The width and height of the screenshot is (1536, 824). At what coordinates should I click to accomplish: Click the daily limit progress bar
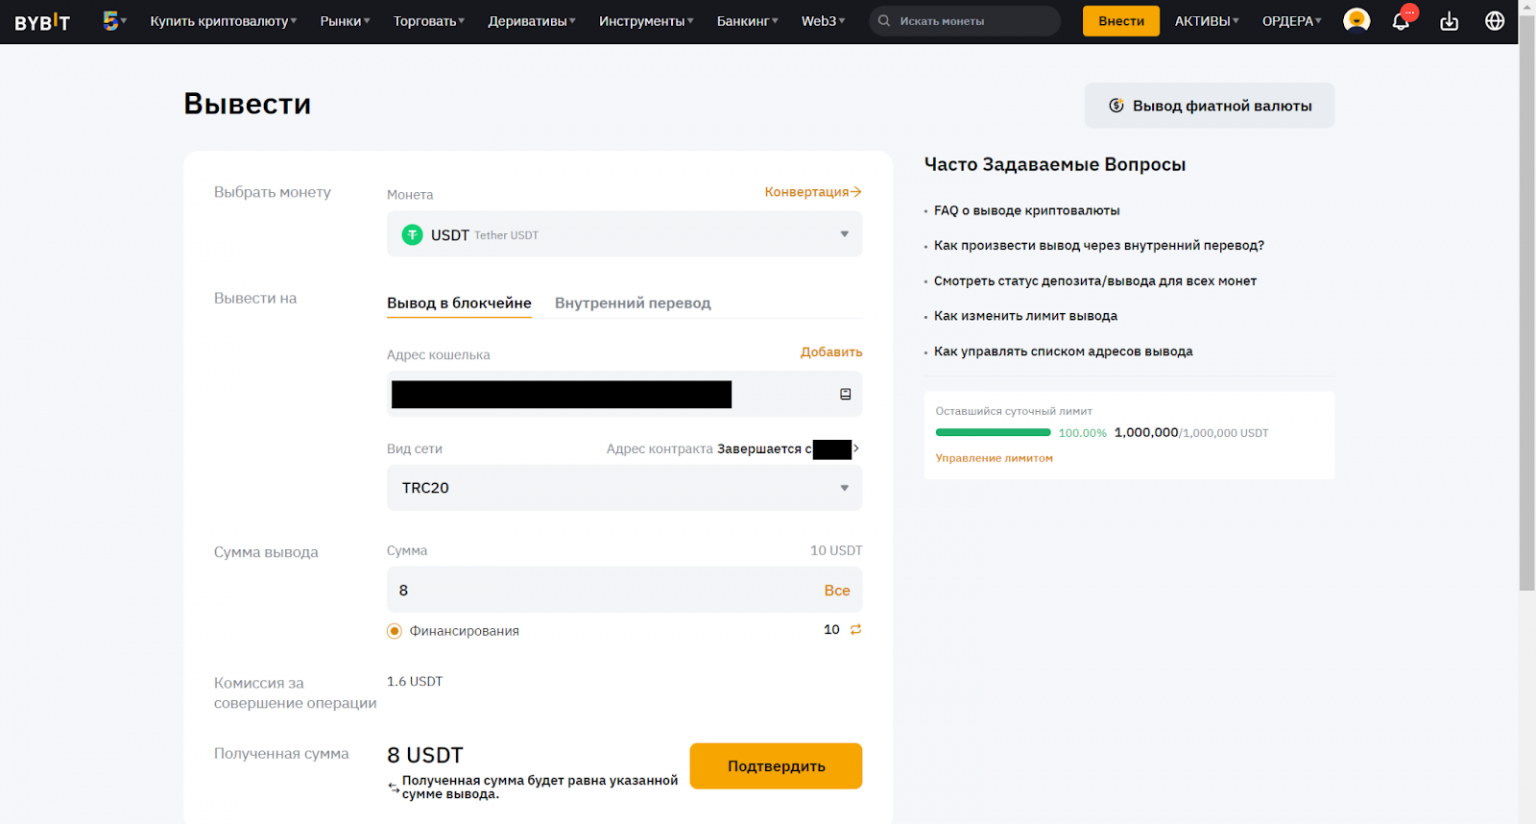[992, 433]
